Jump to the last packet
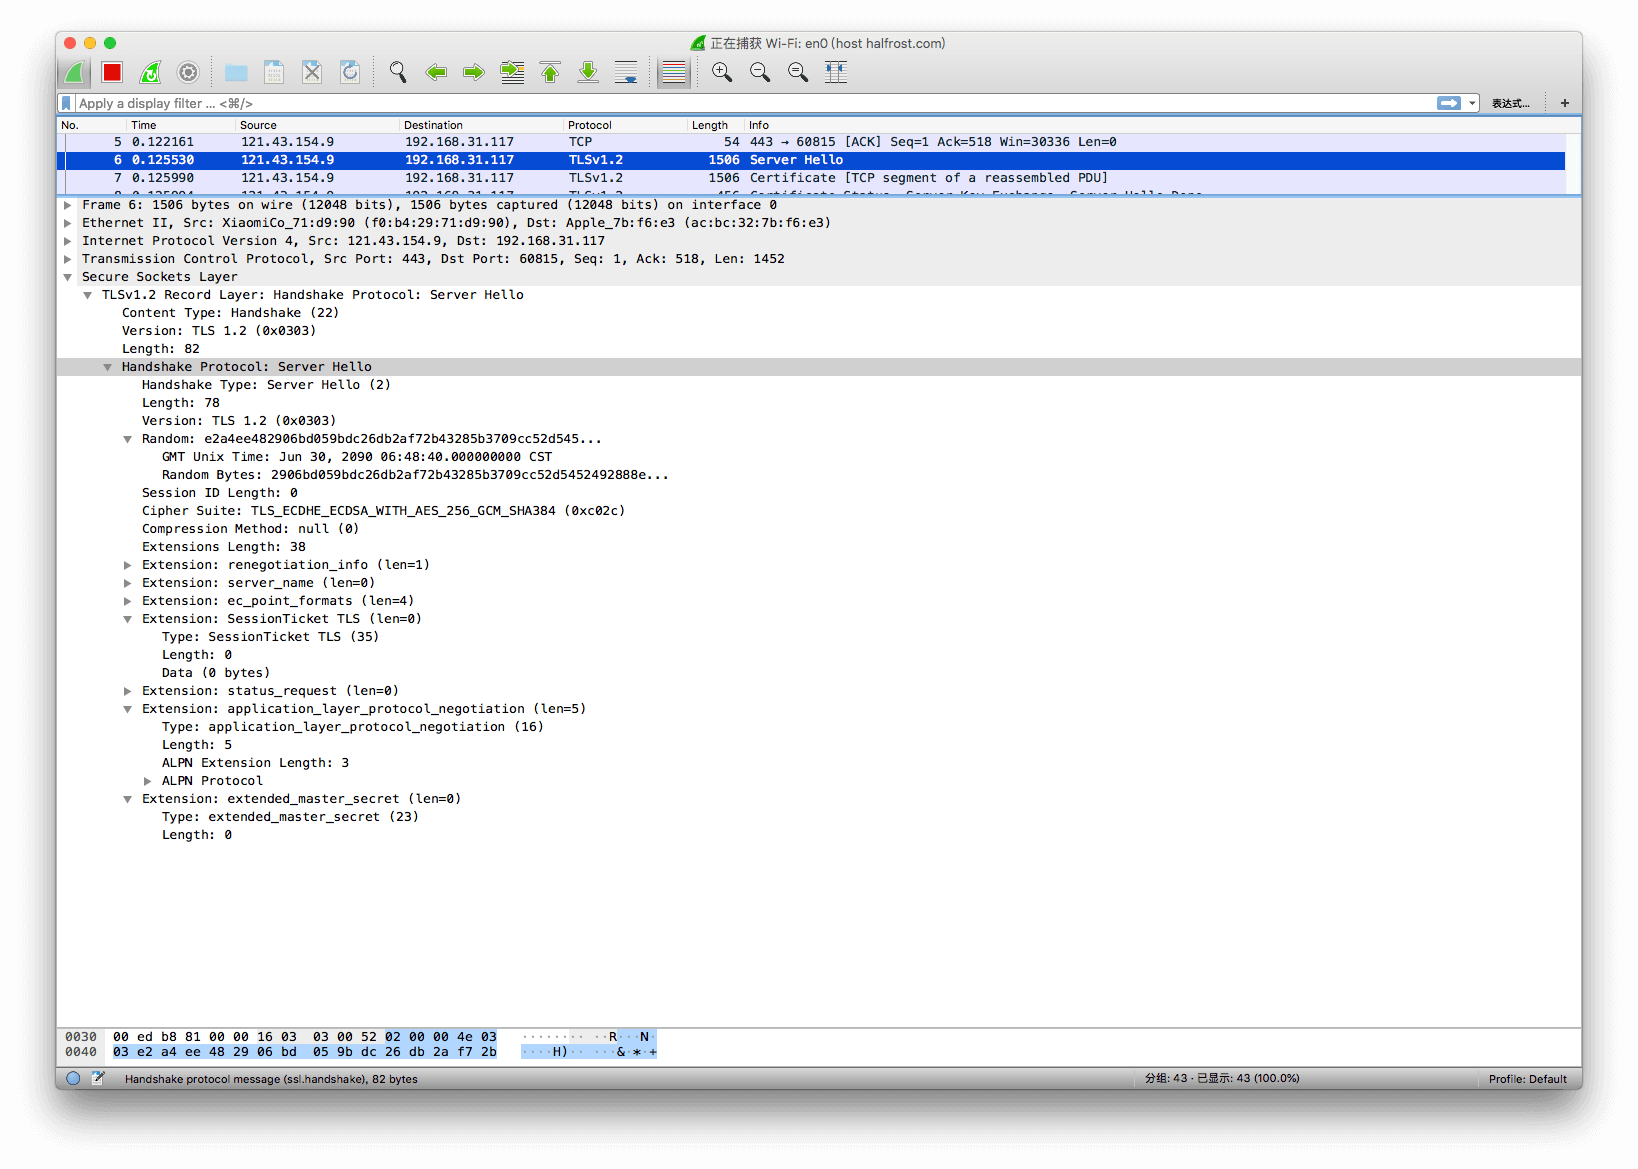 click(588, 72)
